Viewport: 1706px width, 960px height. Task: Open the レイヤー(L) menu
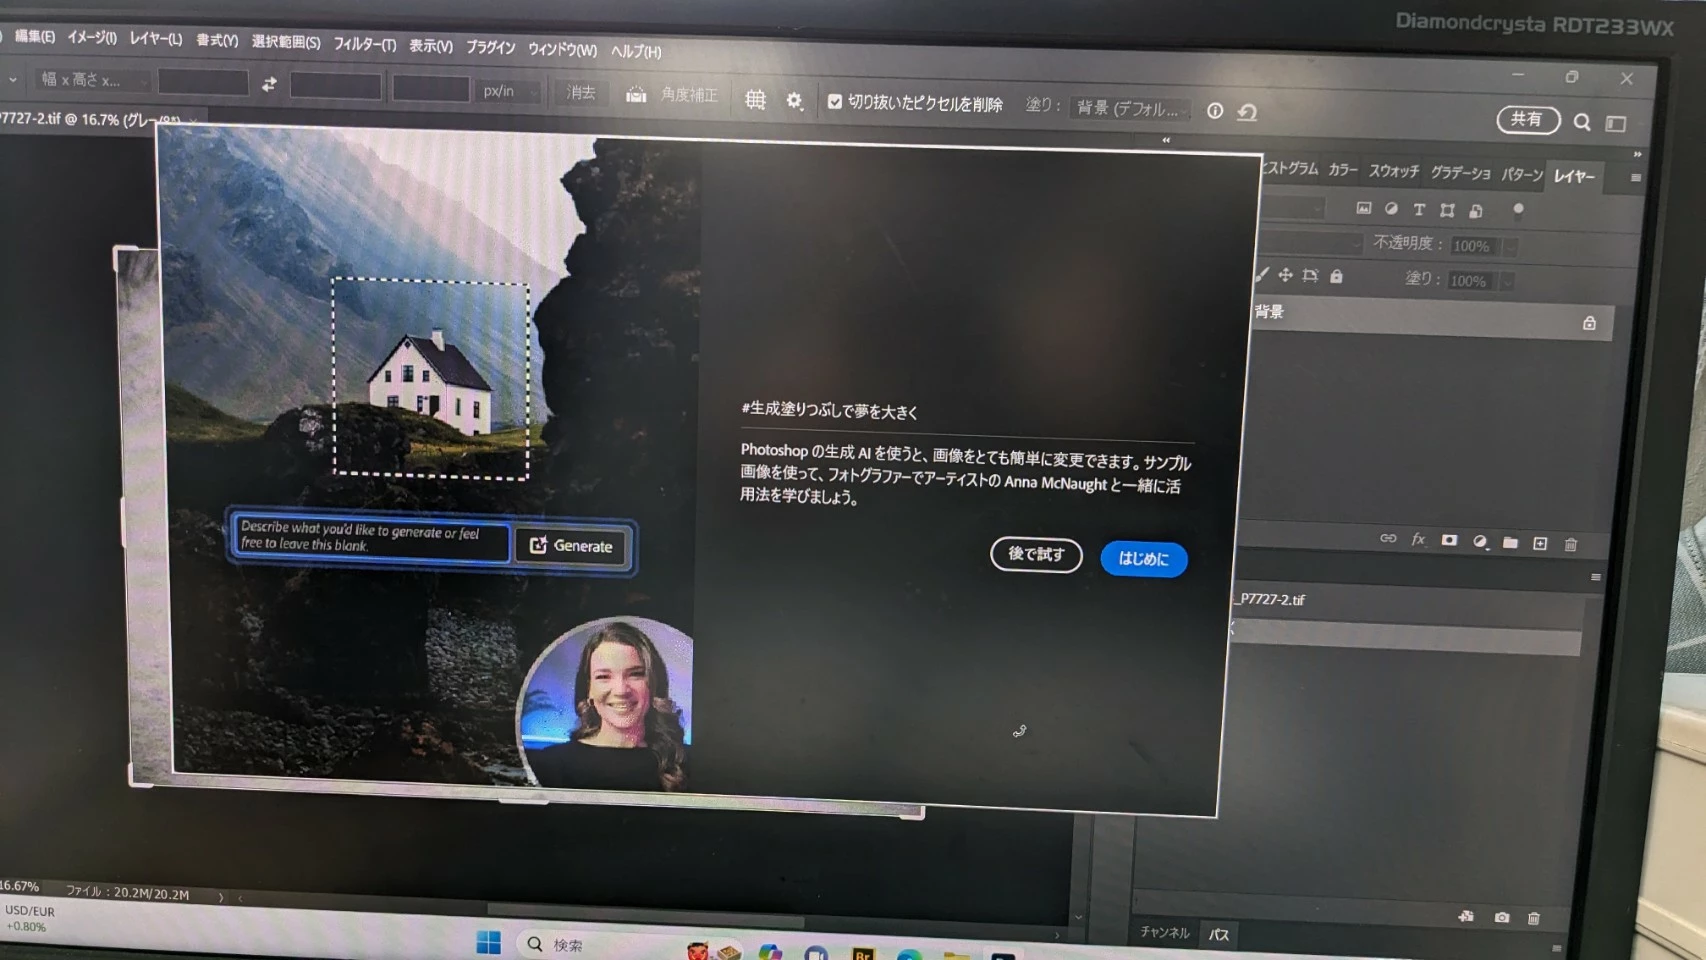pos(156,38)
